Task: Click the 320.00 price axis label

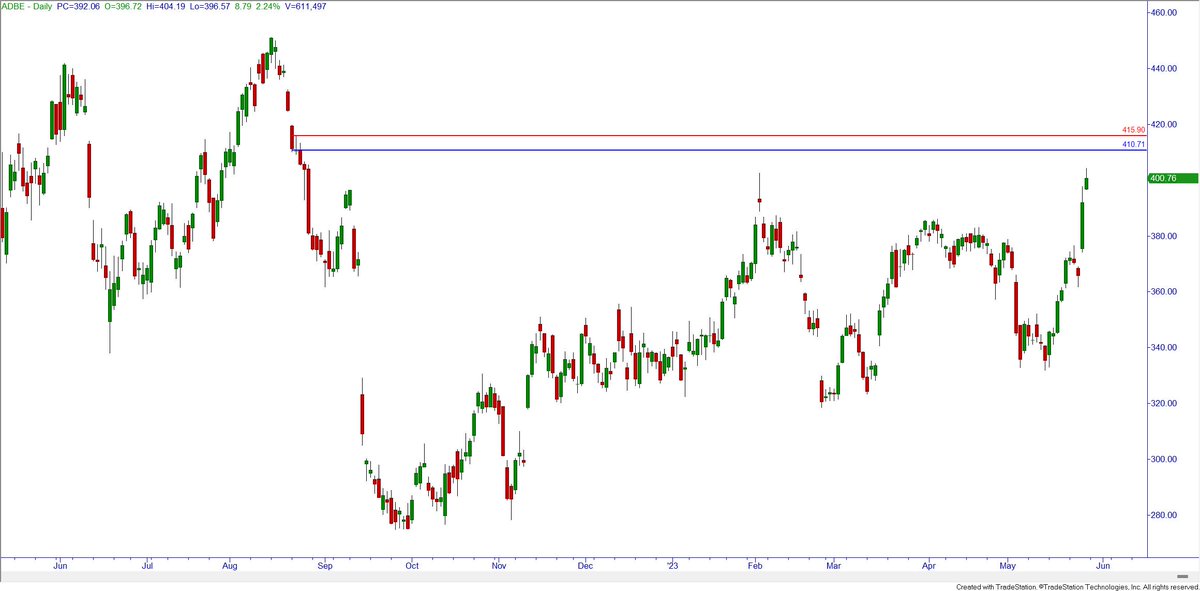Action: tap(1165, 404)
